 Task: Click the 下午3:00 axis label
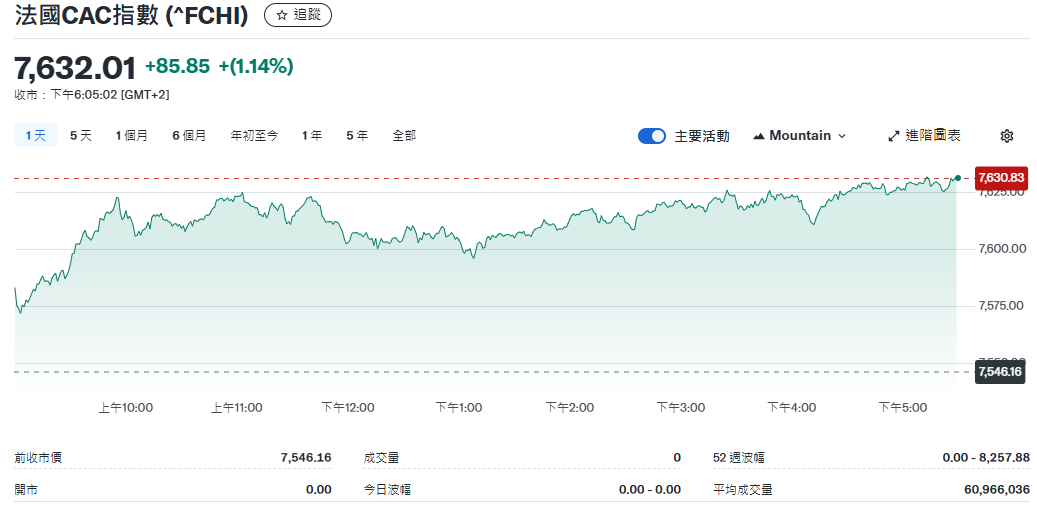tap(681, 408)
